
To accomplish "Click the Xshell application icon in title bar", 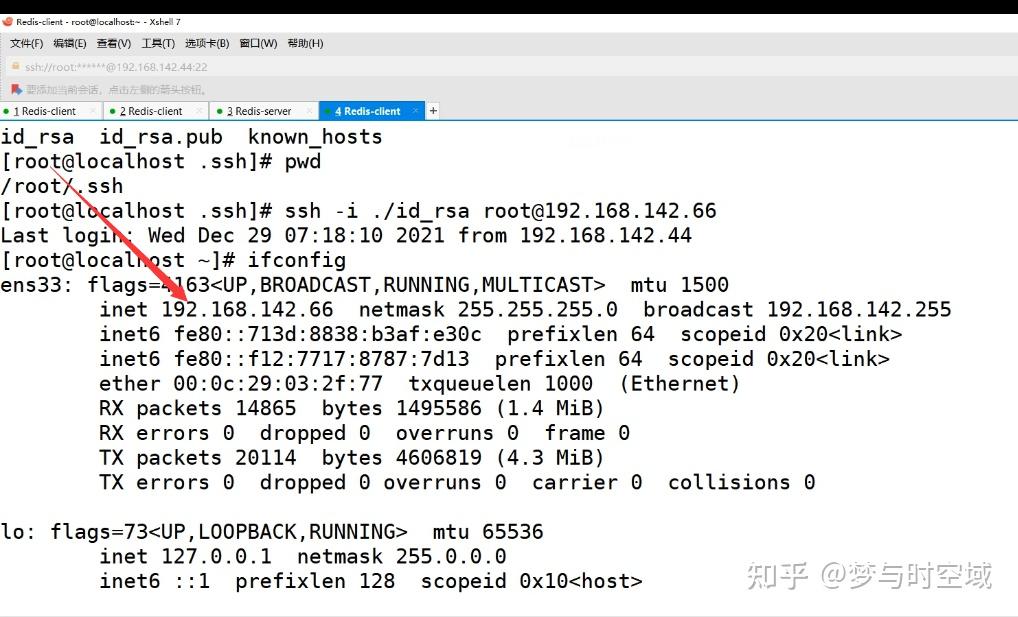I will tap(8, 21).
